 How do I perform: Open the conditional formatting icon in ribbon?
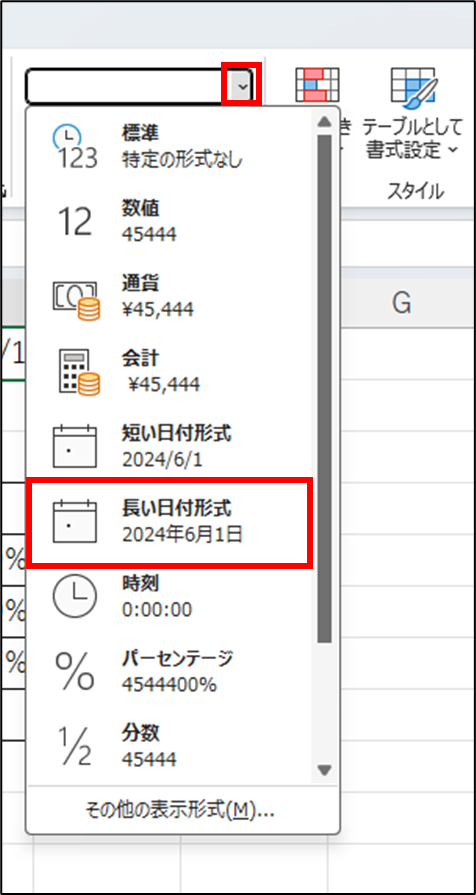317,86
